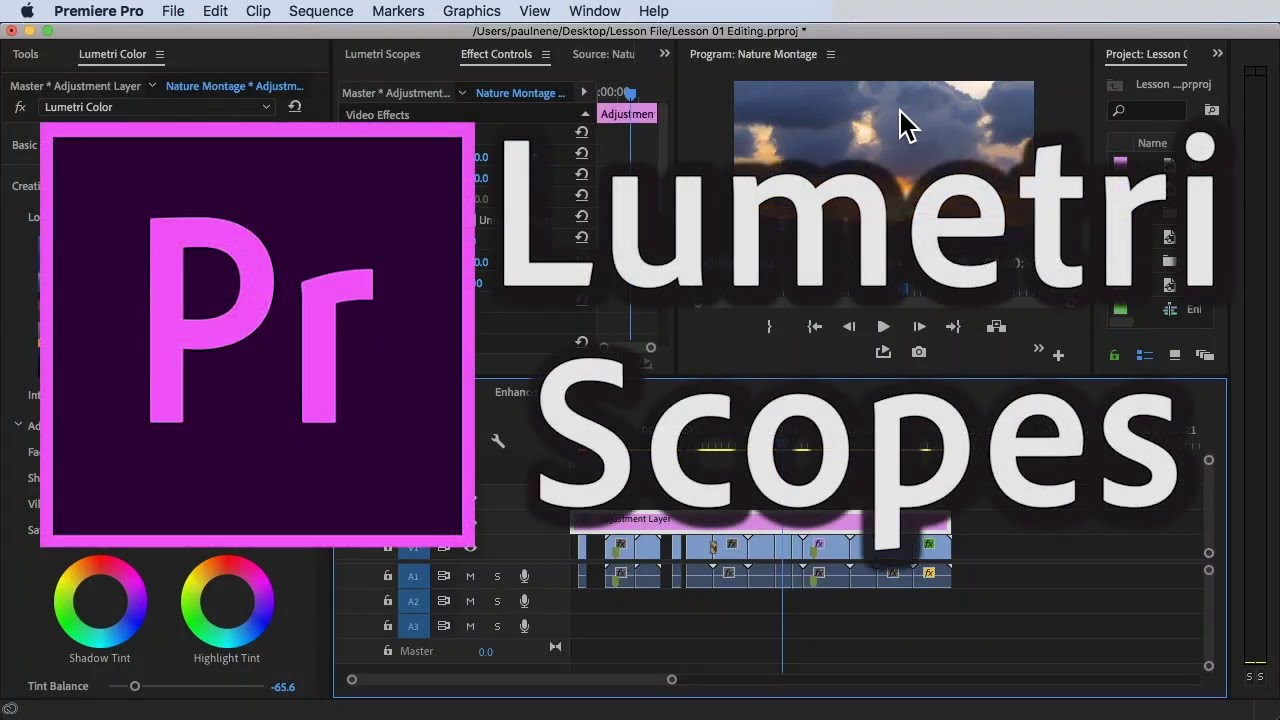Switch Project panel to freeform view
This screenshot has width=1280, height=720.
click(x=1205, y=355)
